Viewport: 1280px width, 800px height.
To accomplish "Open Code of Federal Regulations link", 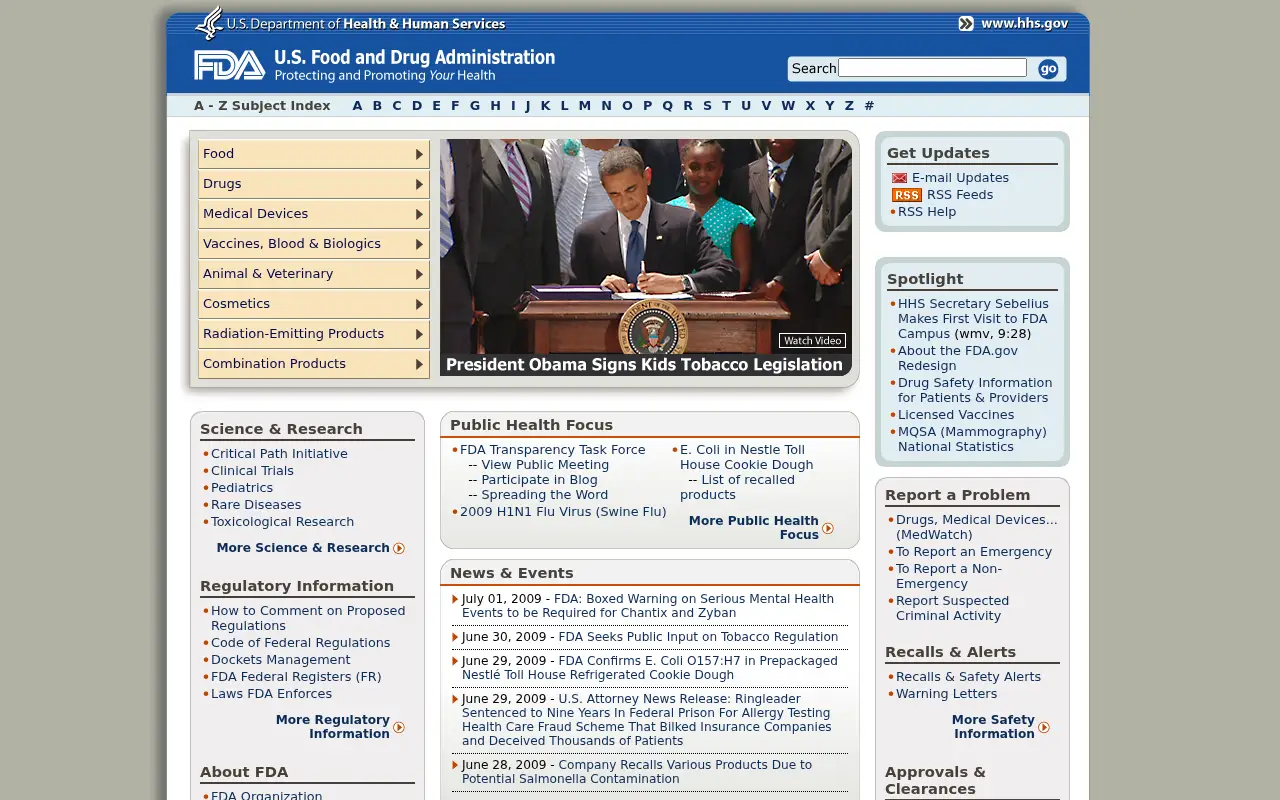I will (301, 643).
